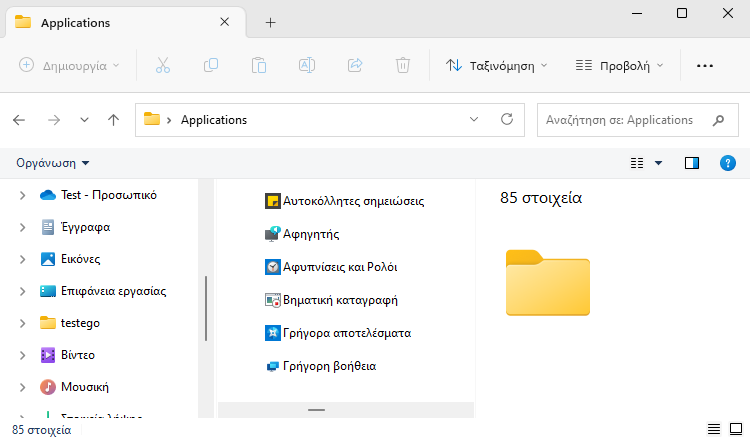Screen dimensions: 750x440
Task: Expand the Βίντεο tree node
Action: coord(22,355)
